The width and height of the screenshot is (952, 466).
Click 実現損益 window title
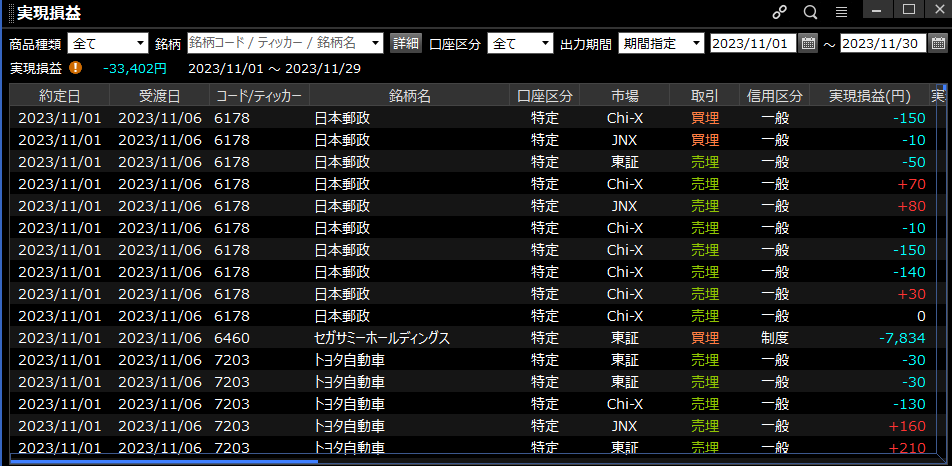pos(49,12)
